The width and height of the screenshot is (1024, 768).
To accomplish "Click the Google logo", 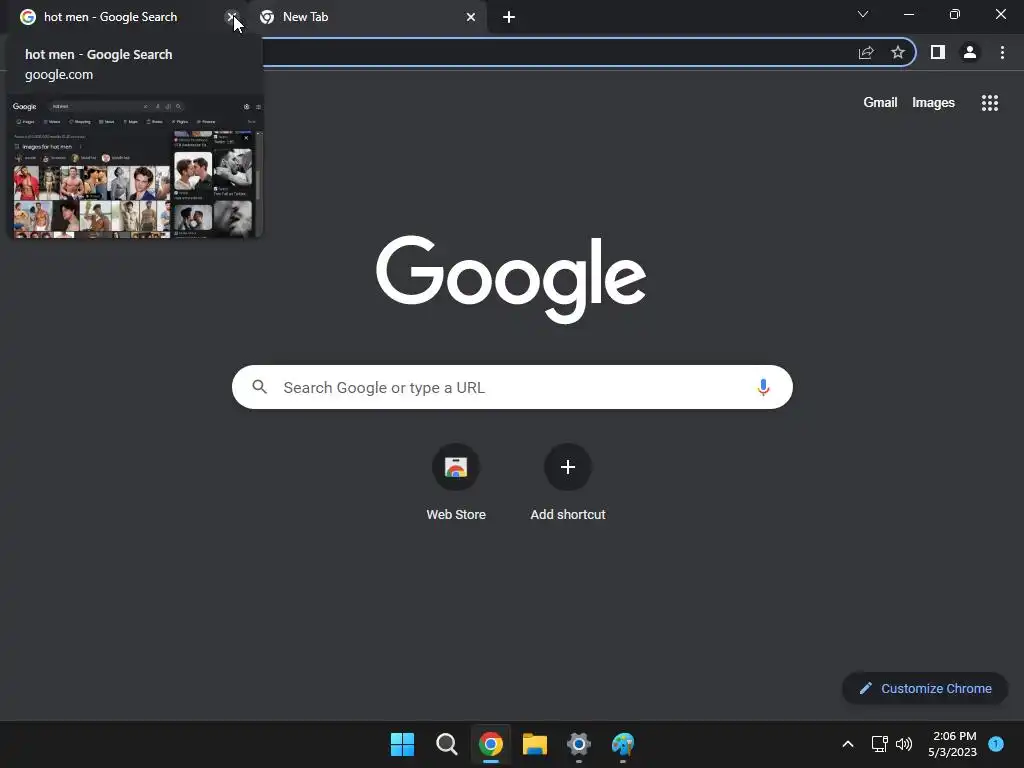I will [x=511, y=280].
